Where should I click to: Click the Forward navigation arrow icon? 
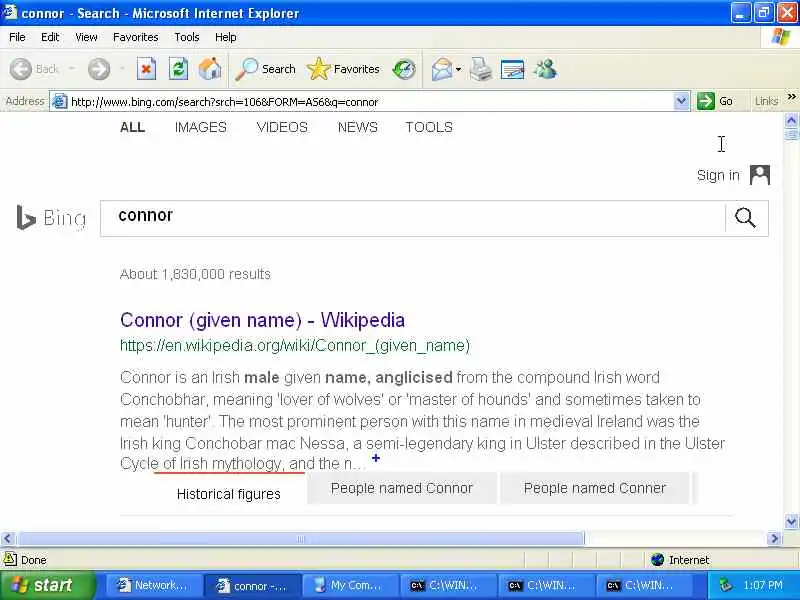click(98, 69)
